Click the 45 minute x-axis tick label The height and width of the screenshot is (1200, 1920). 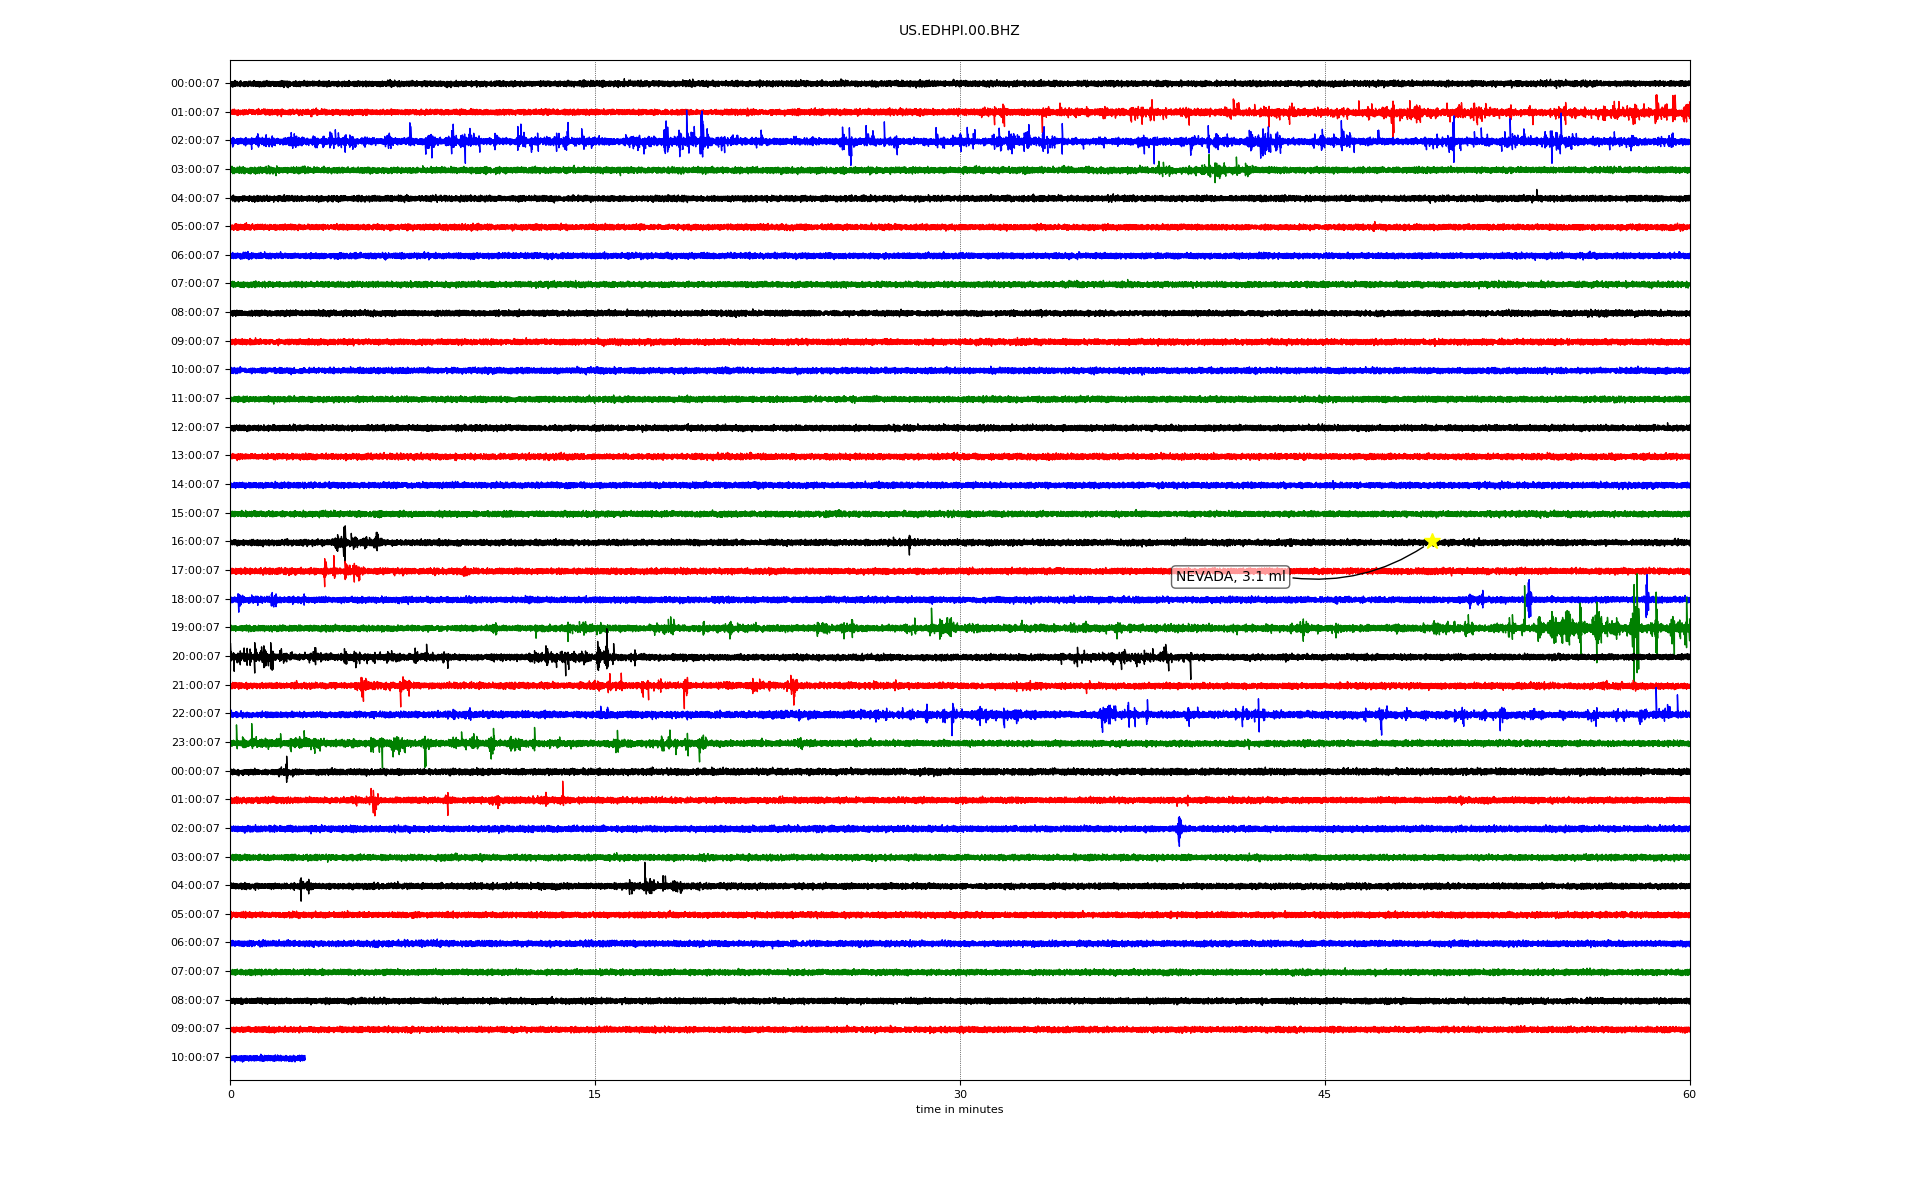(1324, 1094)
